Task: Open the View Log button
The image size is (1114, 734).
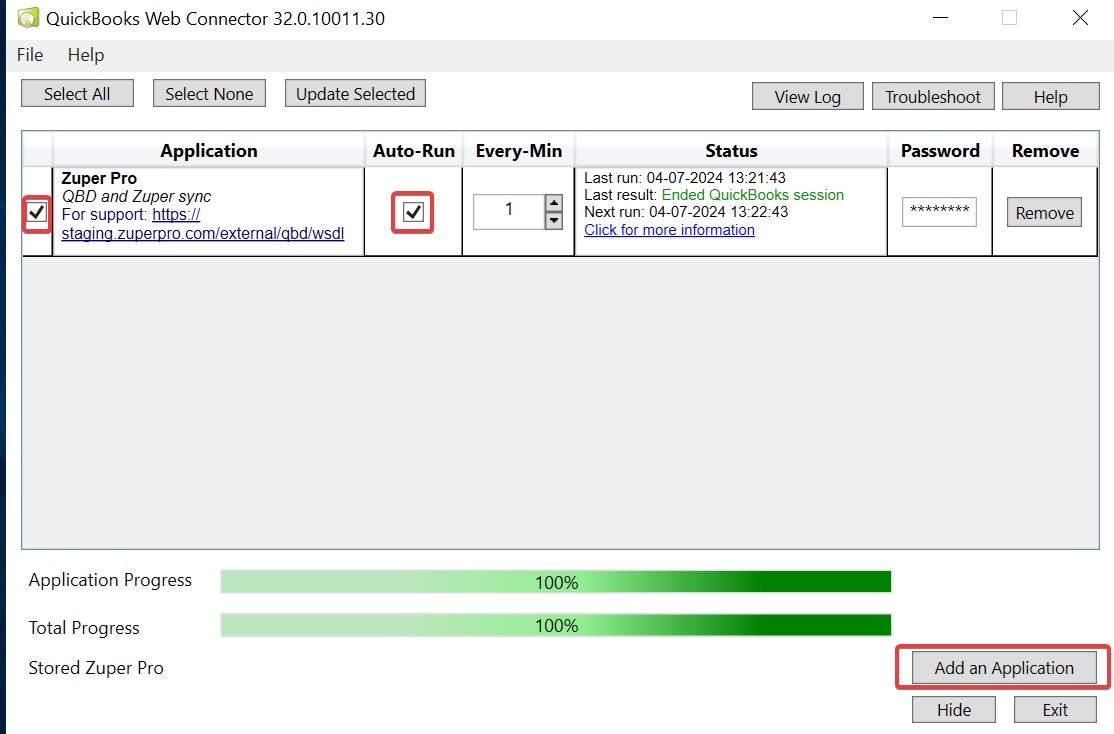Action: (807, 97)
